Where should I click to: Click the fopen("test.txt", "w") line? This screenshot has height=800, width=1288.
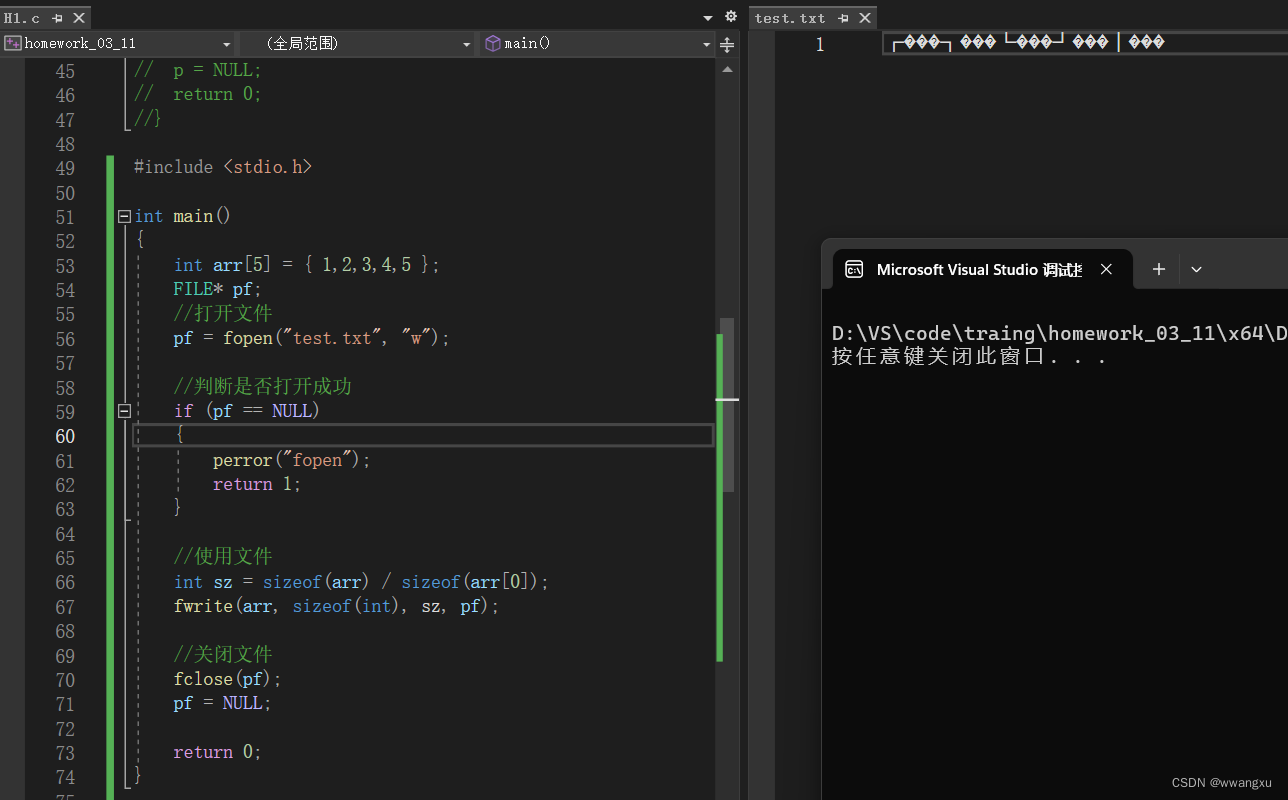311,338
